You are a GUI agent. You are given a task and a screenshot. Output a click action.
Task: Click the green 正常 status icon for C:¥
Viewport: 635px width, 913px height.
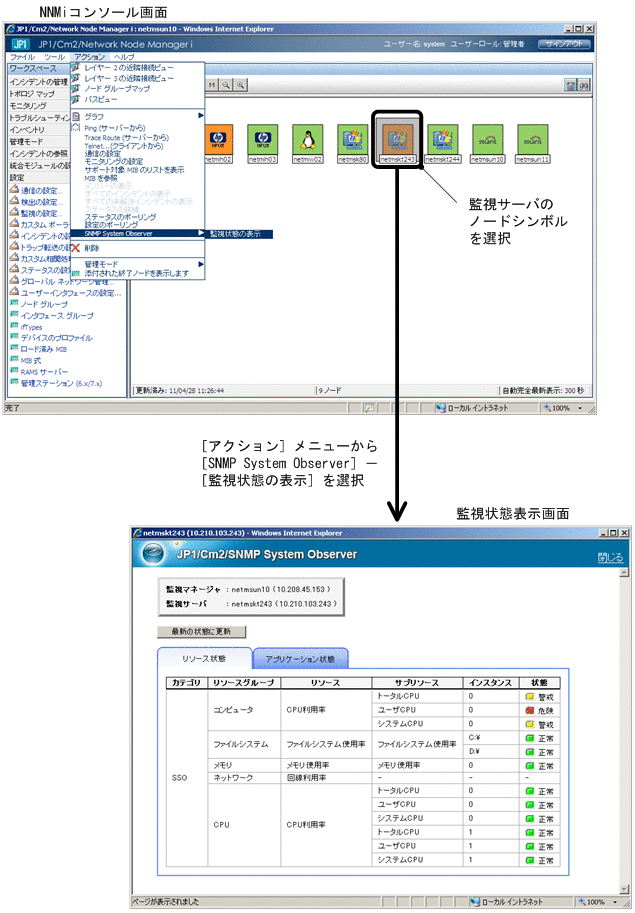pos(530,738)
